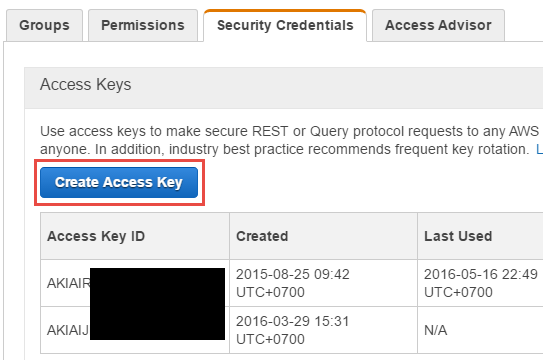This screenshot has height=360, width=543.
Task: Click the UTC+0700 text under 2016-05-16
Action: click(459, 292)
